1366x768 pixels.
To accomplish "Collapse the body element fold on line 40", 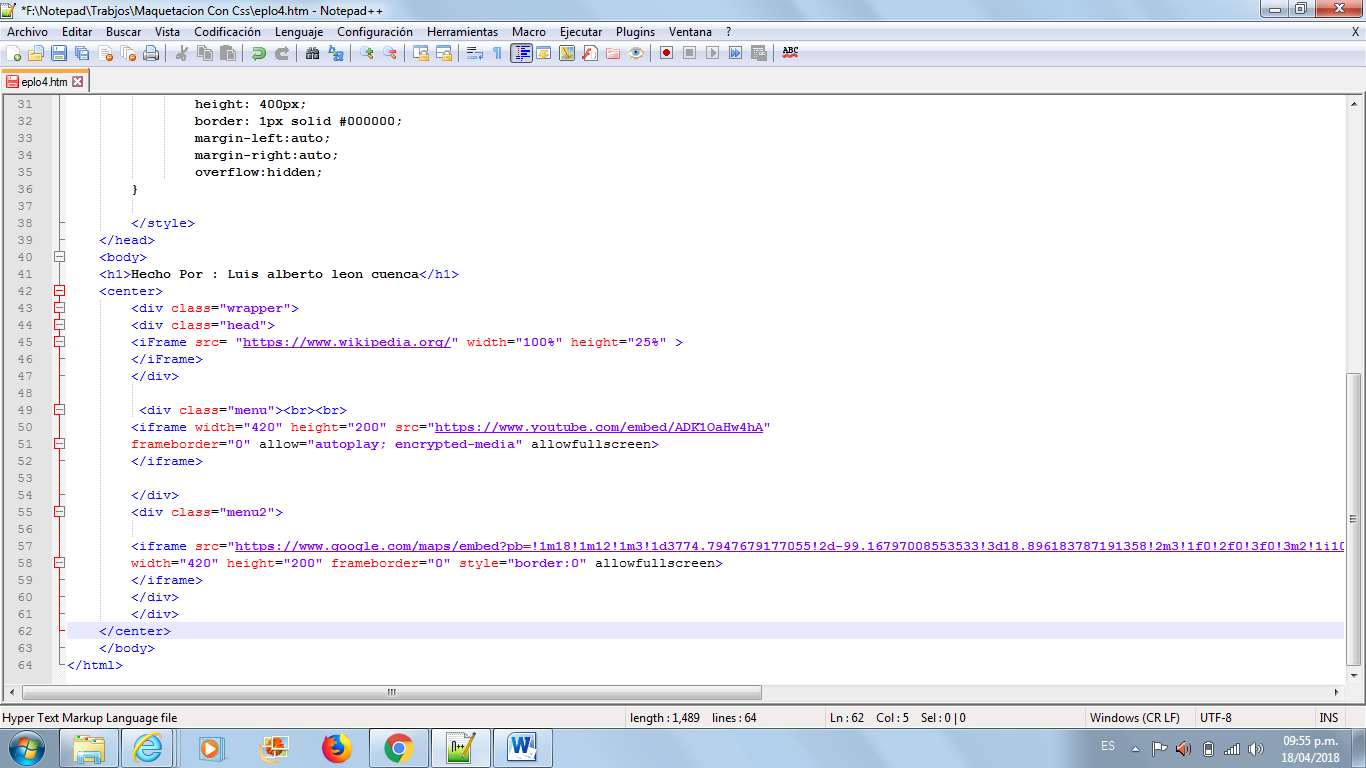I will [x=59, y=256].
